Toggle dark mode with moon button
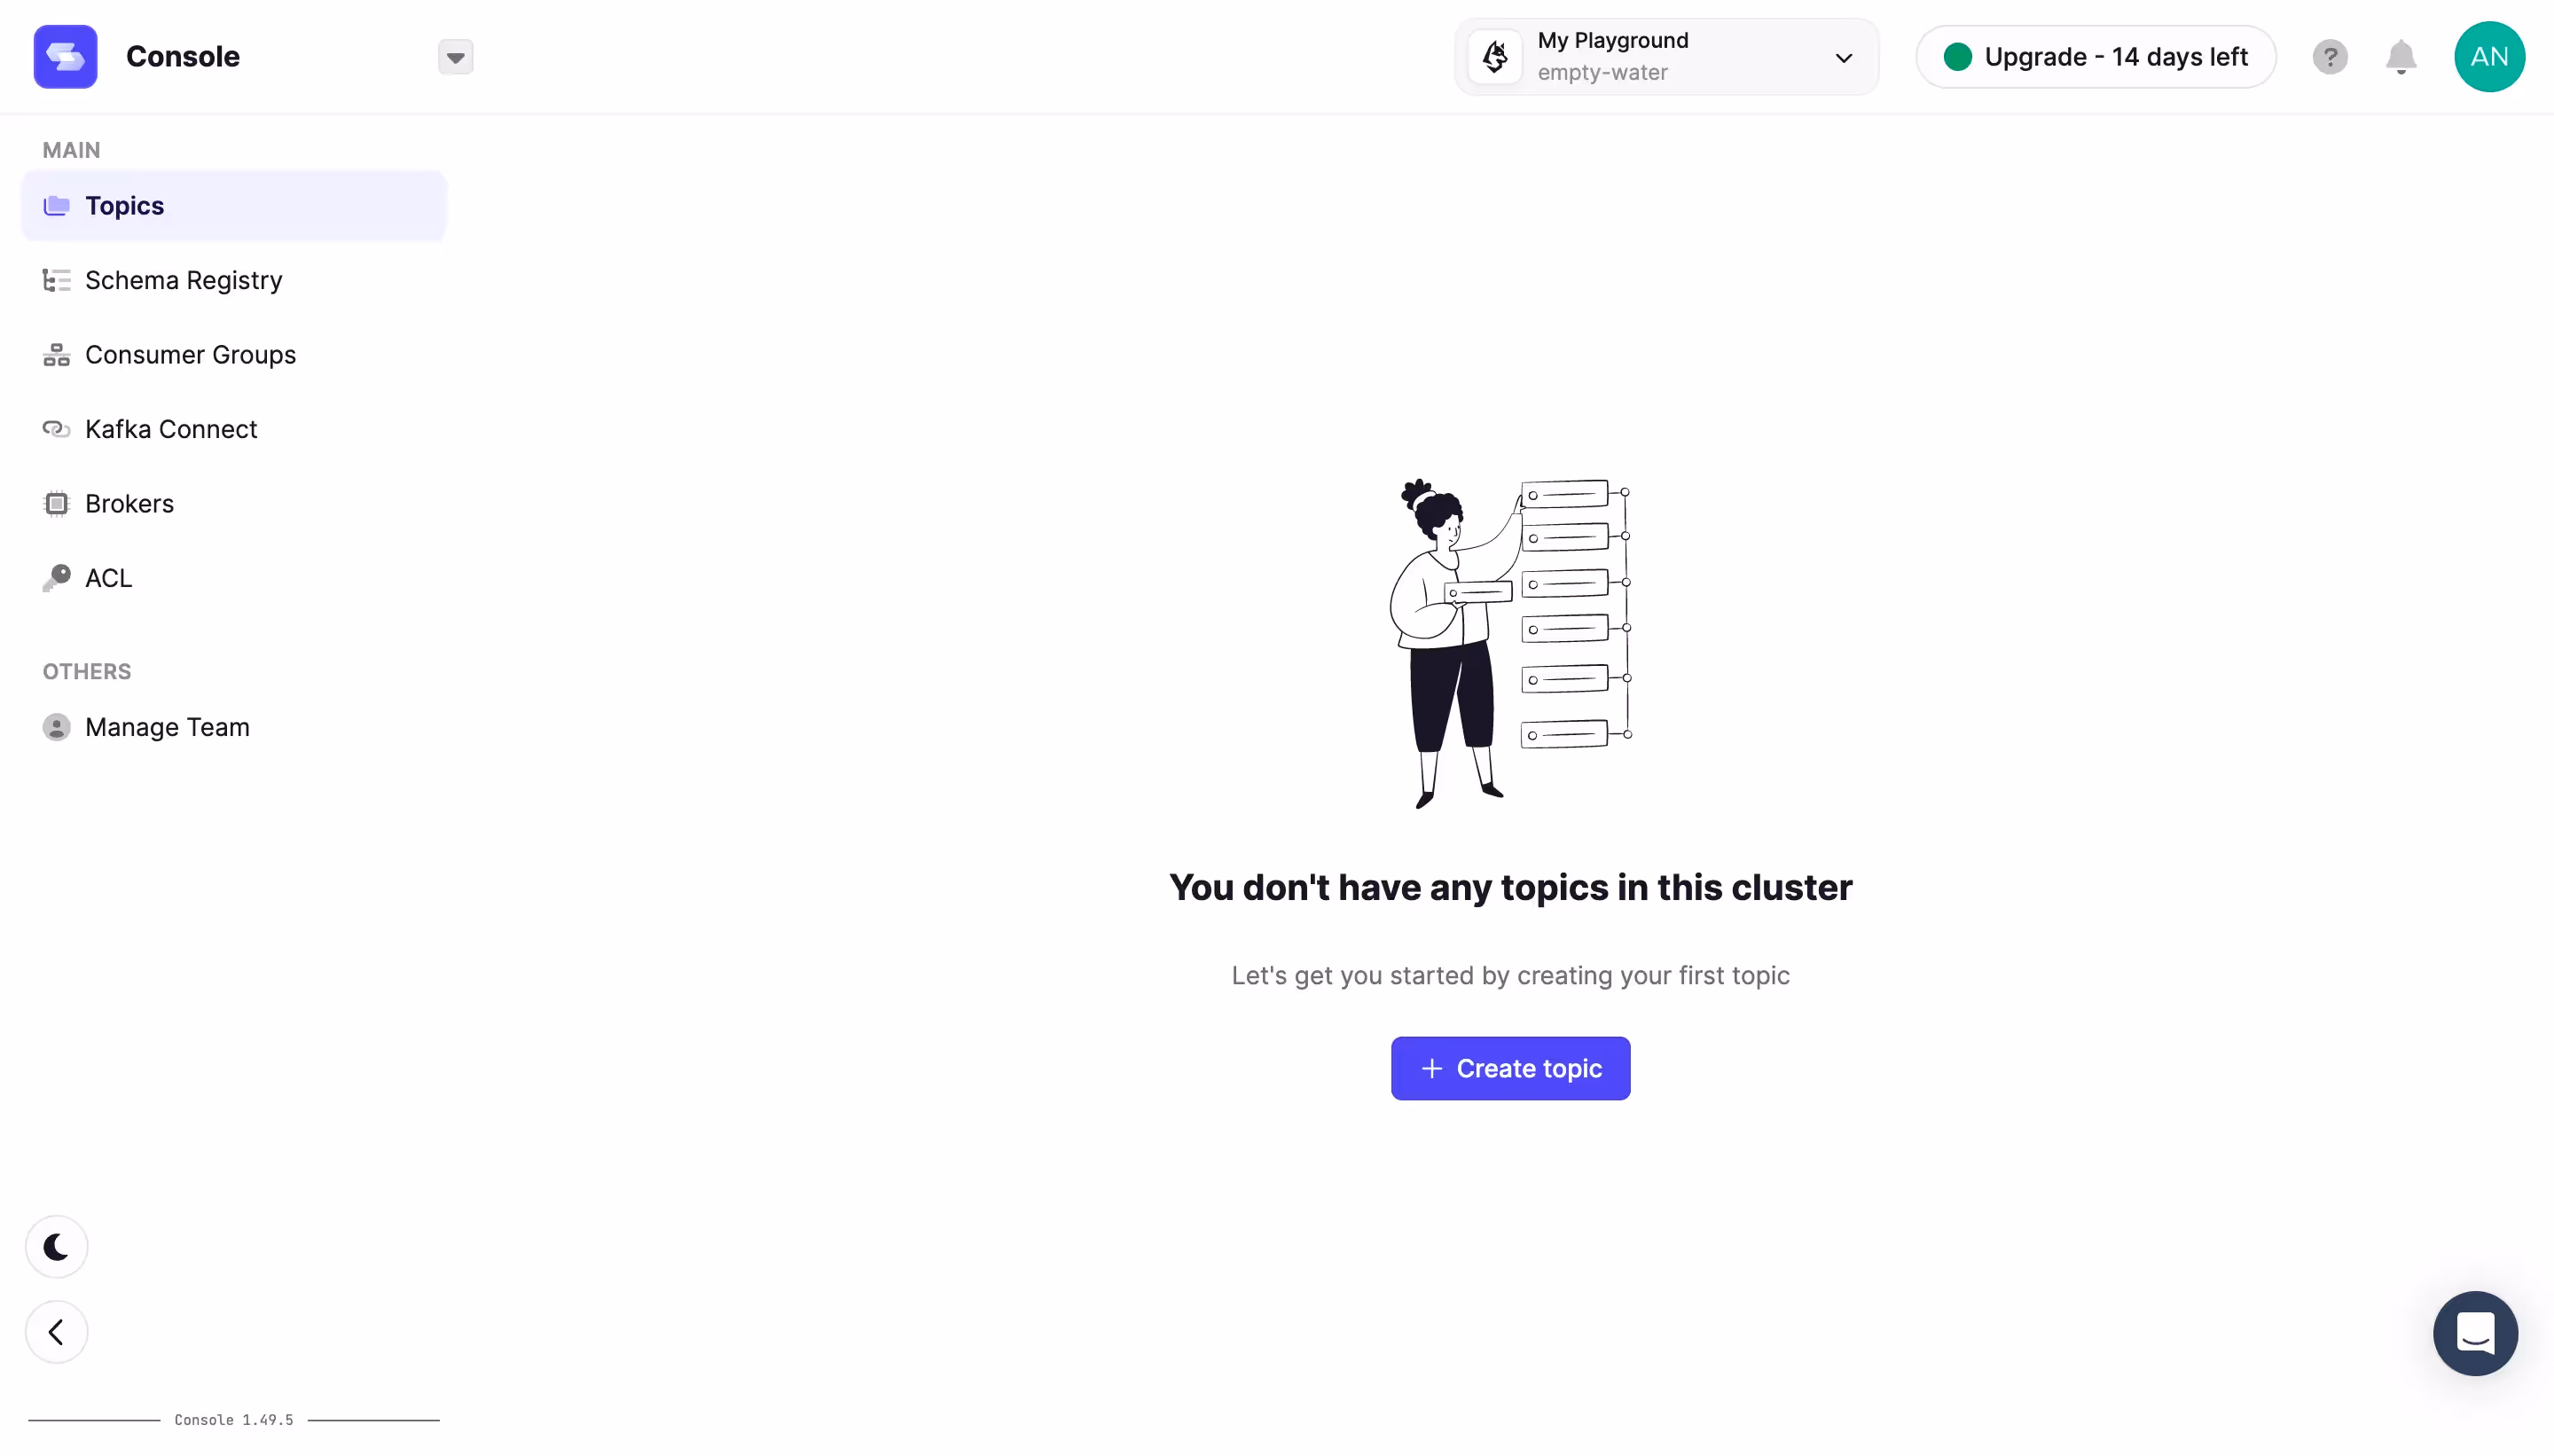 pos(57,1247)
